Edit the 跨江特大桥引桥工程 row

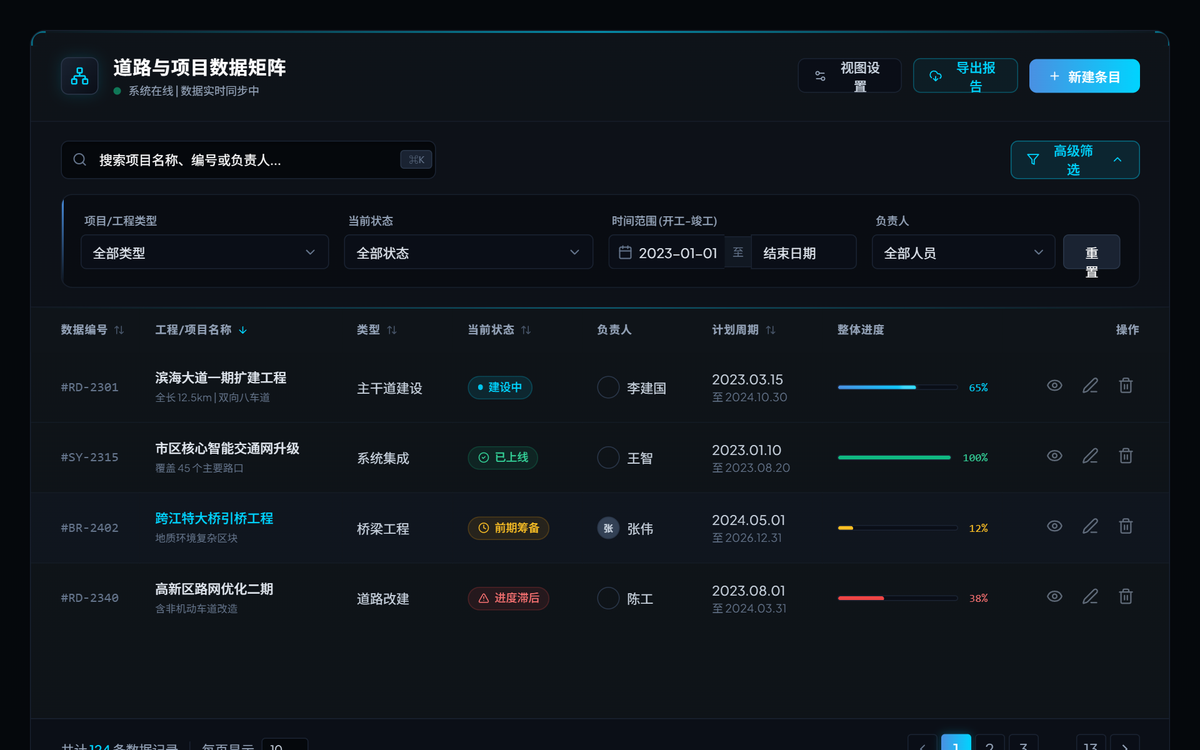click(1090, 526)
